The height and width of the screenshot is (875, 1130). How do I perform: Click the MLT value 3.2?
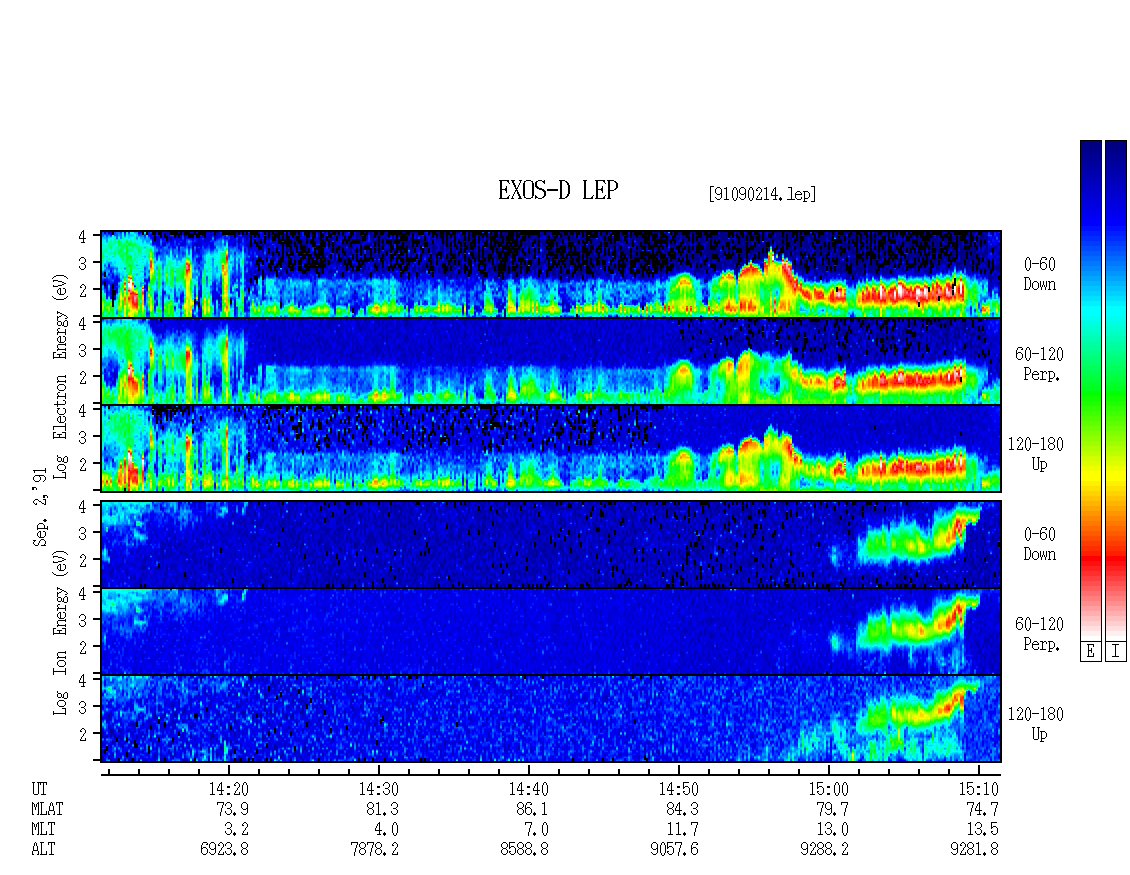click(x=236, y=830)
